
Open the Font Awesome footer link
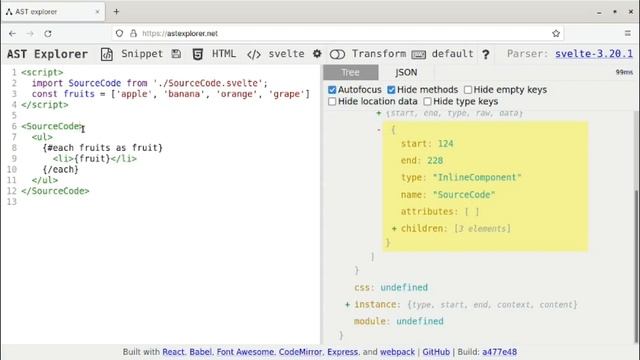tap(245, 352)
